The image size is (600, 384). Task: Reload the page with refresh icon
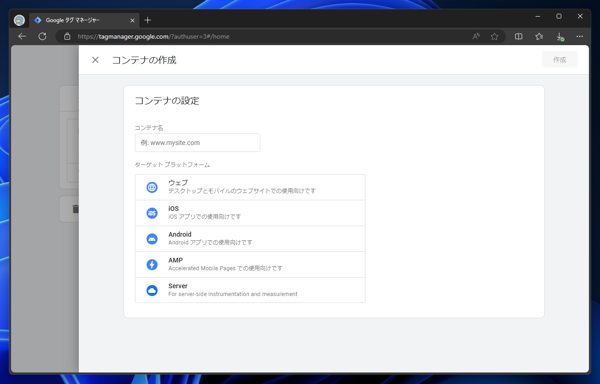(x=42, y=36)
